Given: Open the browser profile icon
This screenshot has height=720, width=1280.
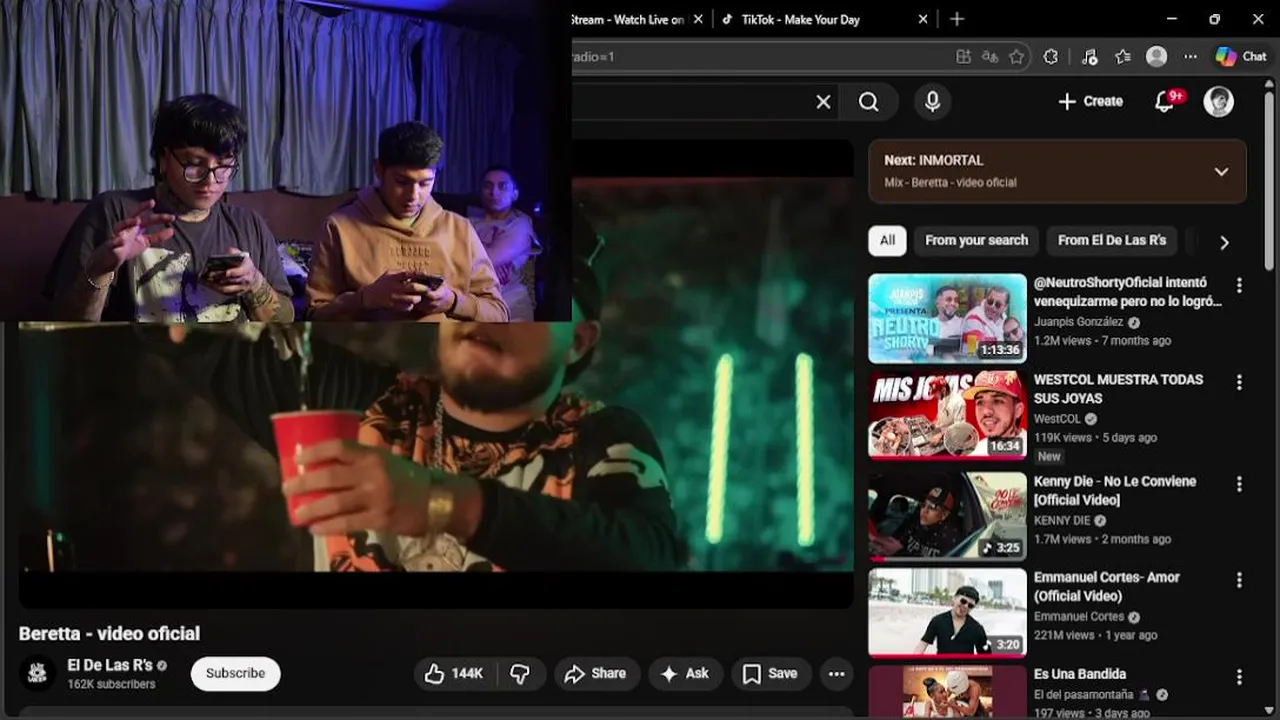Looking at the screenshot, I should pyautogui.click(x=1156, y=57).
